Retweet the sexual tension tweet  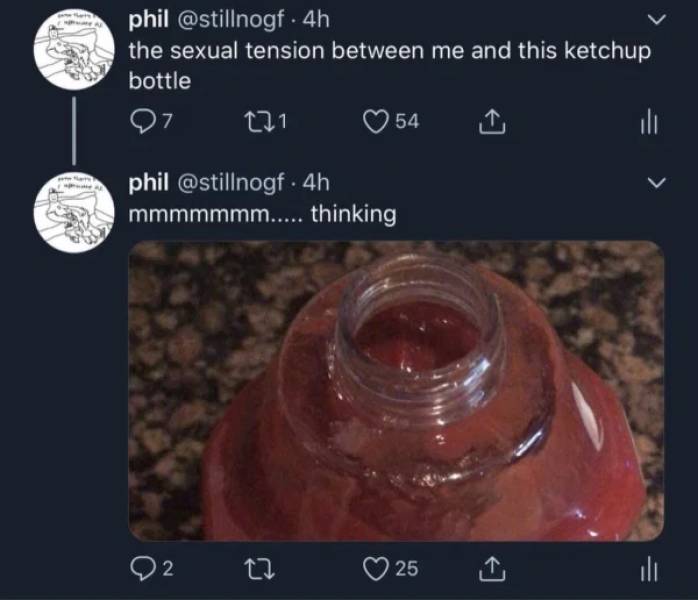(x=259, y=122)
